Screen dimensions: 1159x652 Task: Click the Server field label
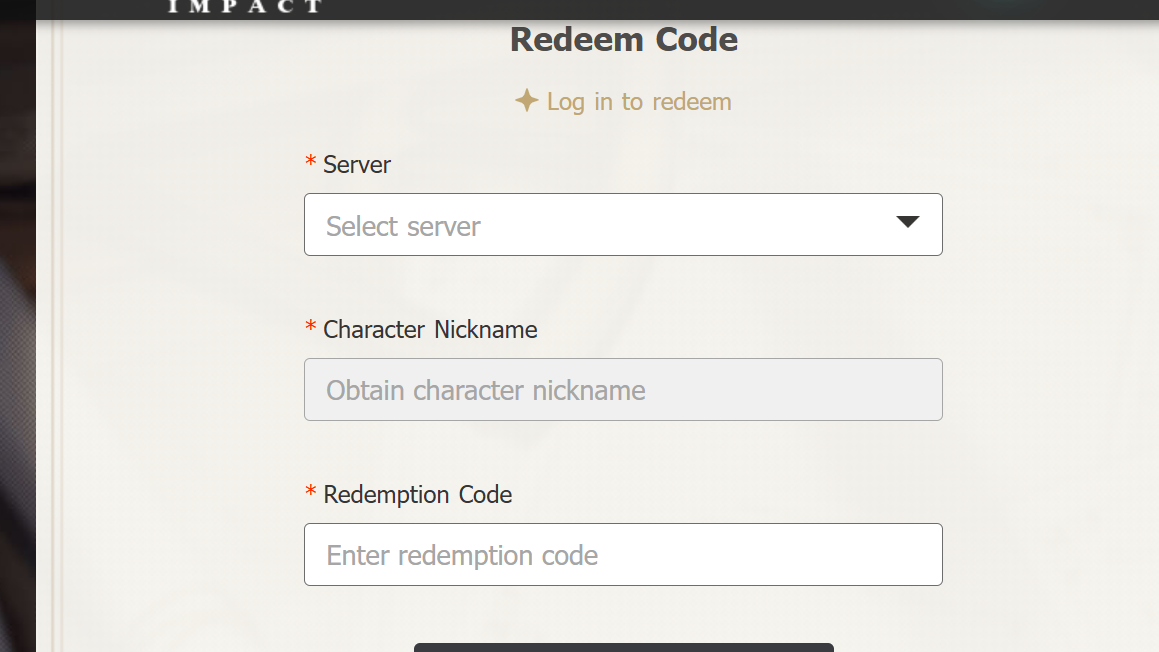pyautogui.click(x=357, y=165)
